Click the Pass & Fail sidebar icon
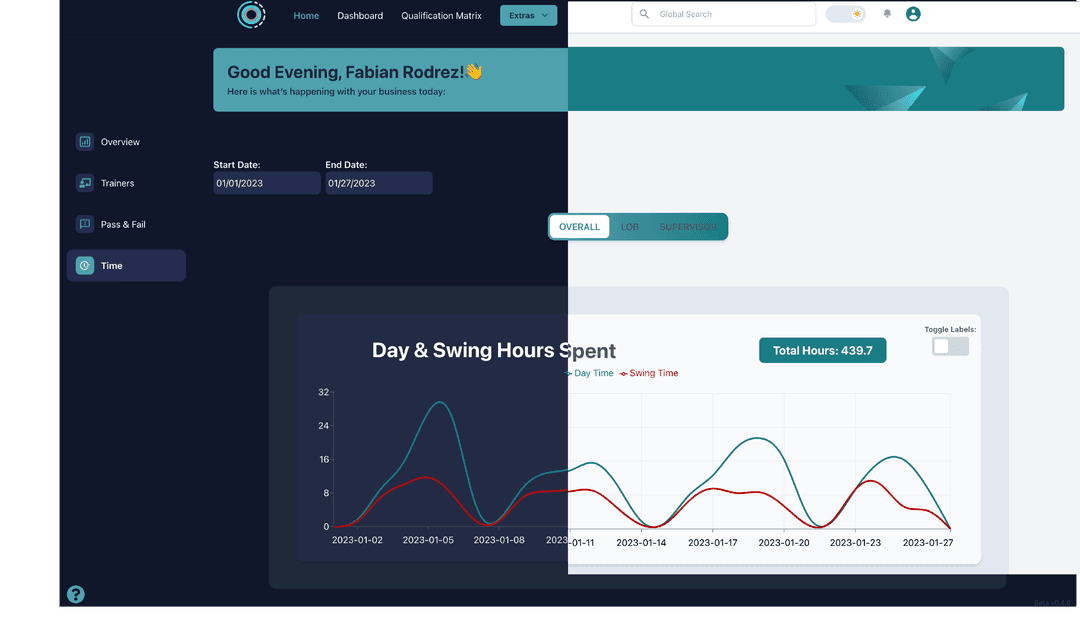The height and width of the screenshot is (636, 1080). (x=85, y=224)
